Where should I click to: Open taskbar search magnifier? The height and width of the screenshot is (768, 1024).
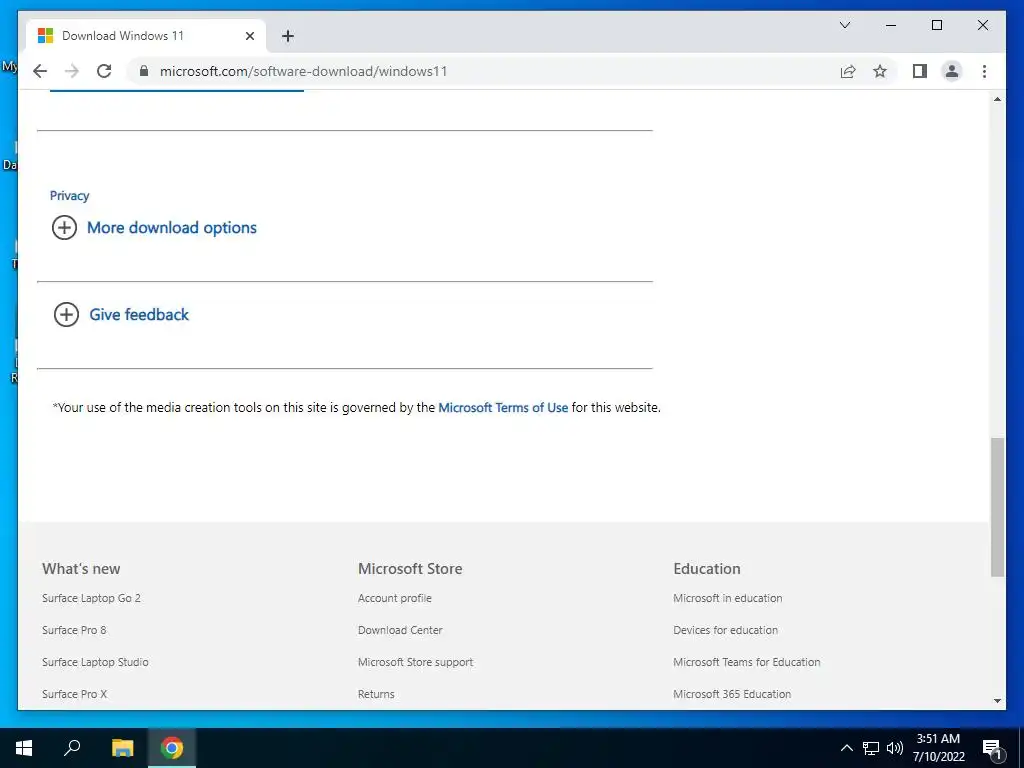point(72,748)
